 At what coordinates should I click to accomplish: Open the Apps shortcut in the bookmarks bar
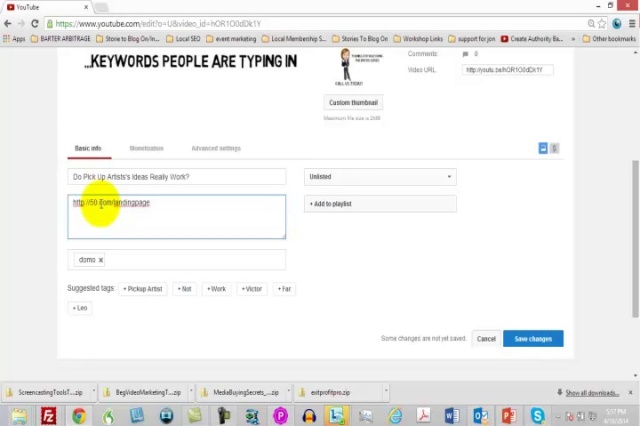(14, 39)
